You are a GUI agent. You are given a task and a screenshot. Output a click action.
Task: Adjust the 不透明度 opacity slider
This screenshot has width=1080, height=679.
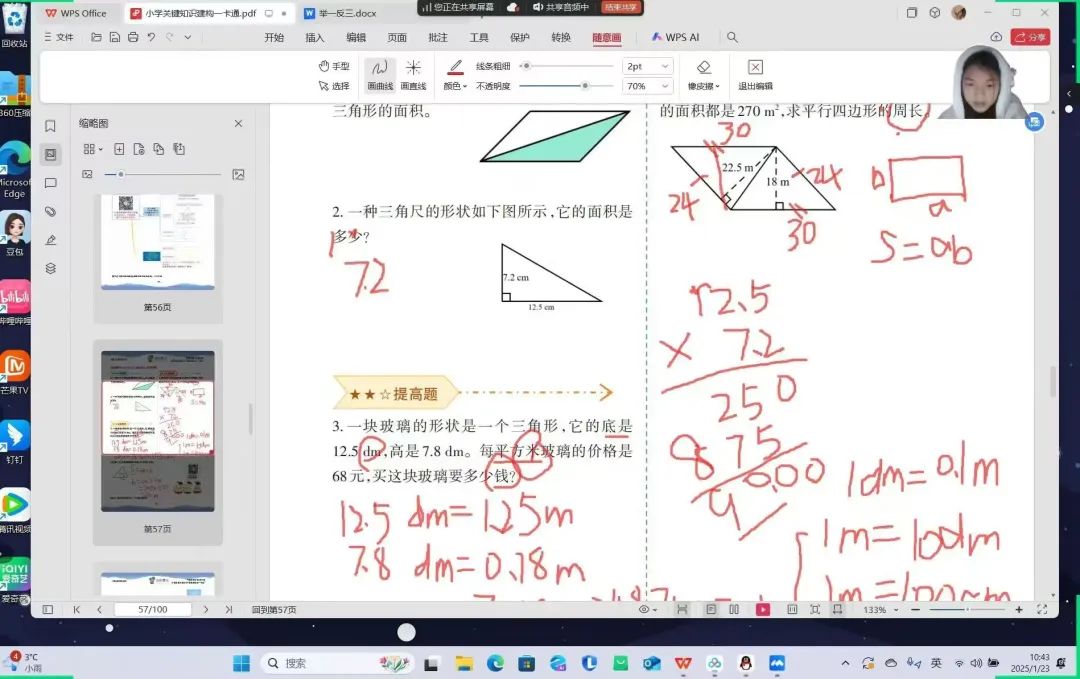pyautogui.click(x=584, y=86)
